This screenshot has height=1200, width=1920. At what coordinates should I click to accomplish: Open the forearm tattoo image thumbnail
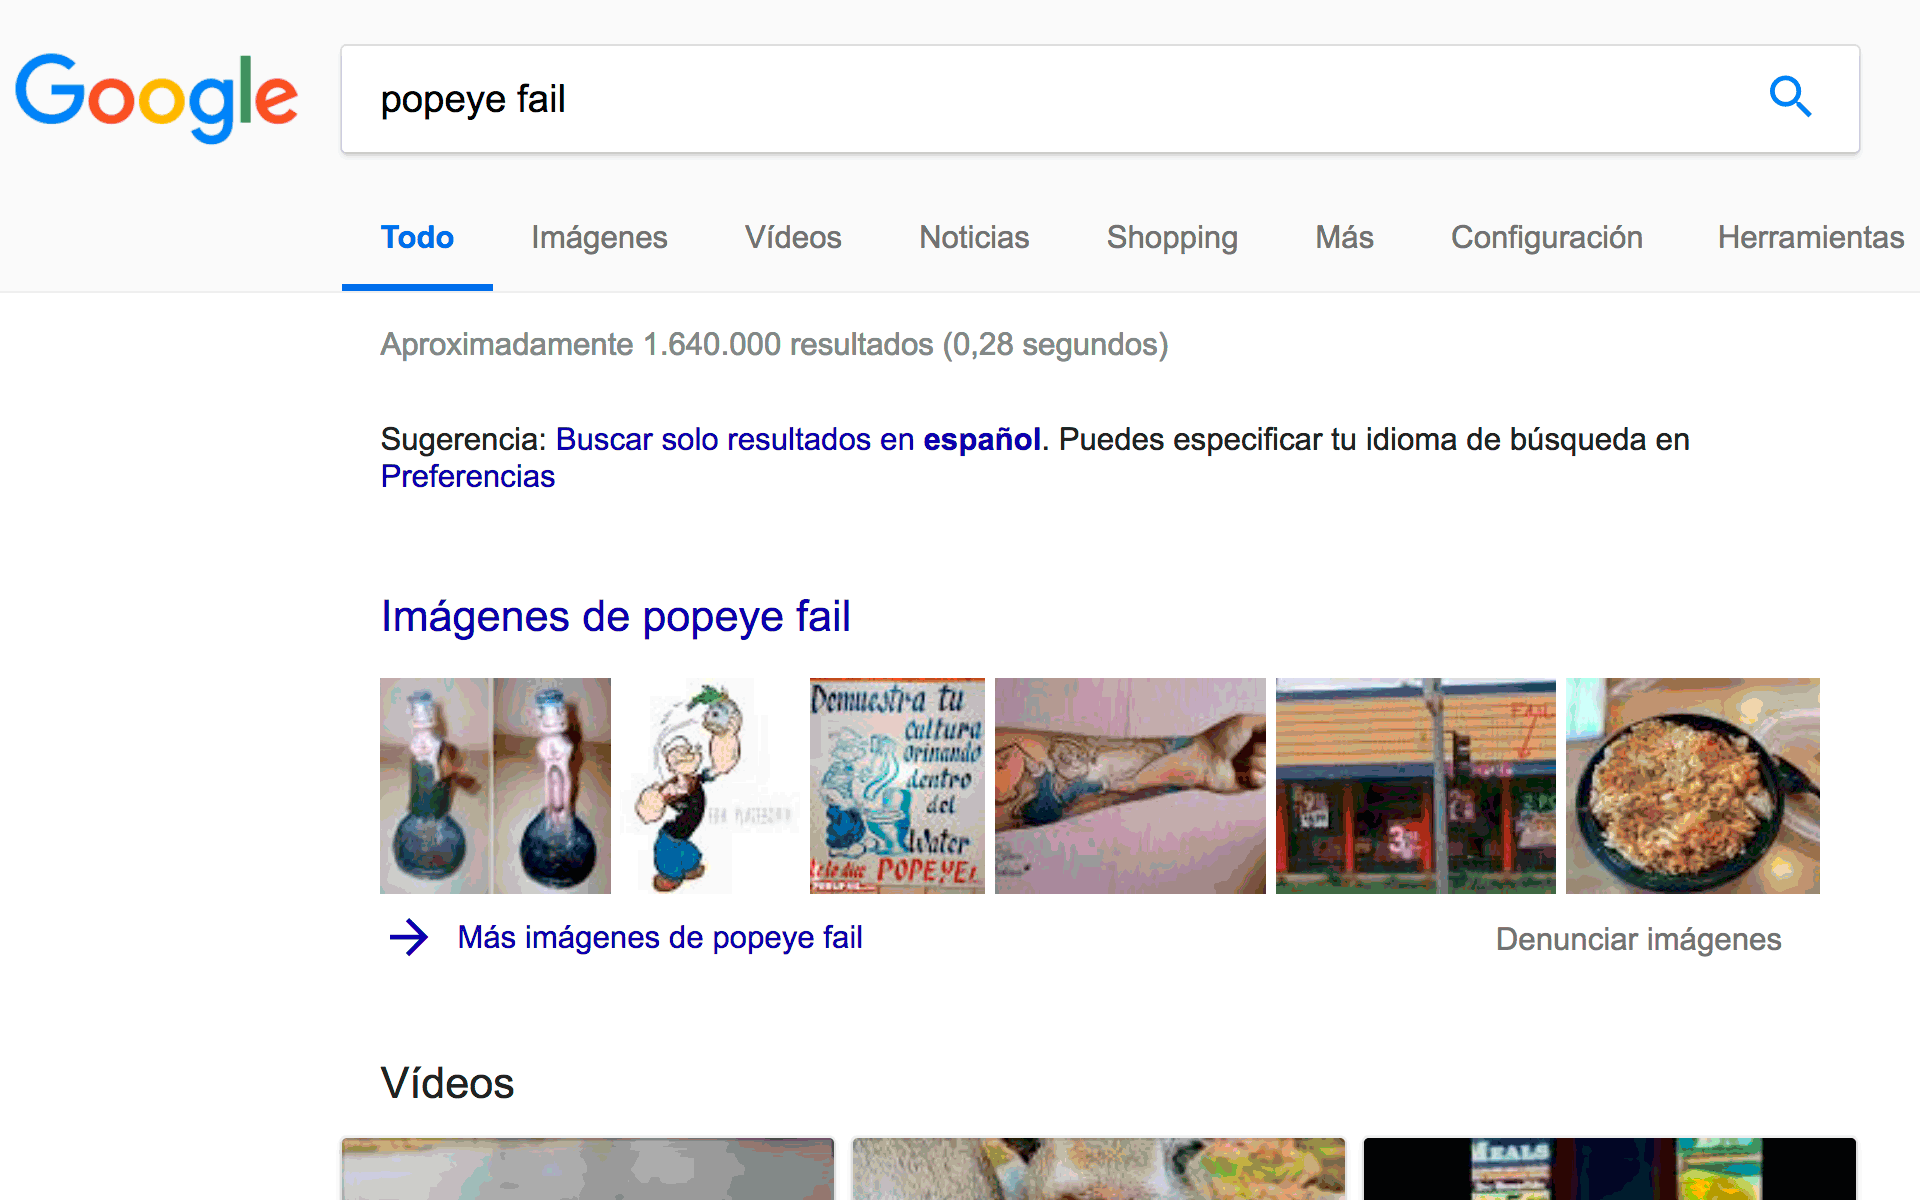[x=1130, y=786]
